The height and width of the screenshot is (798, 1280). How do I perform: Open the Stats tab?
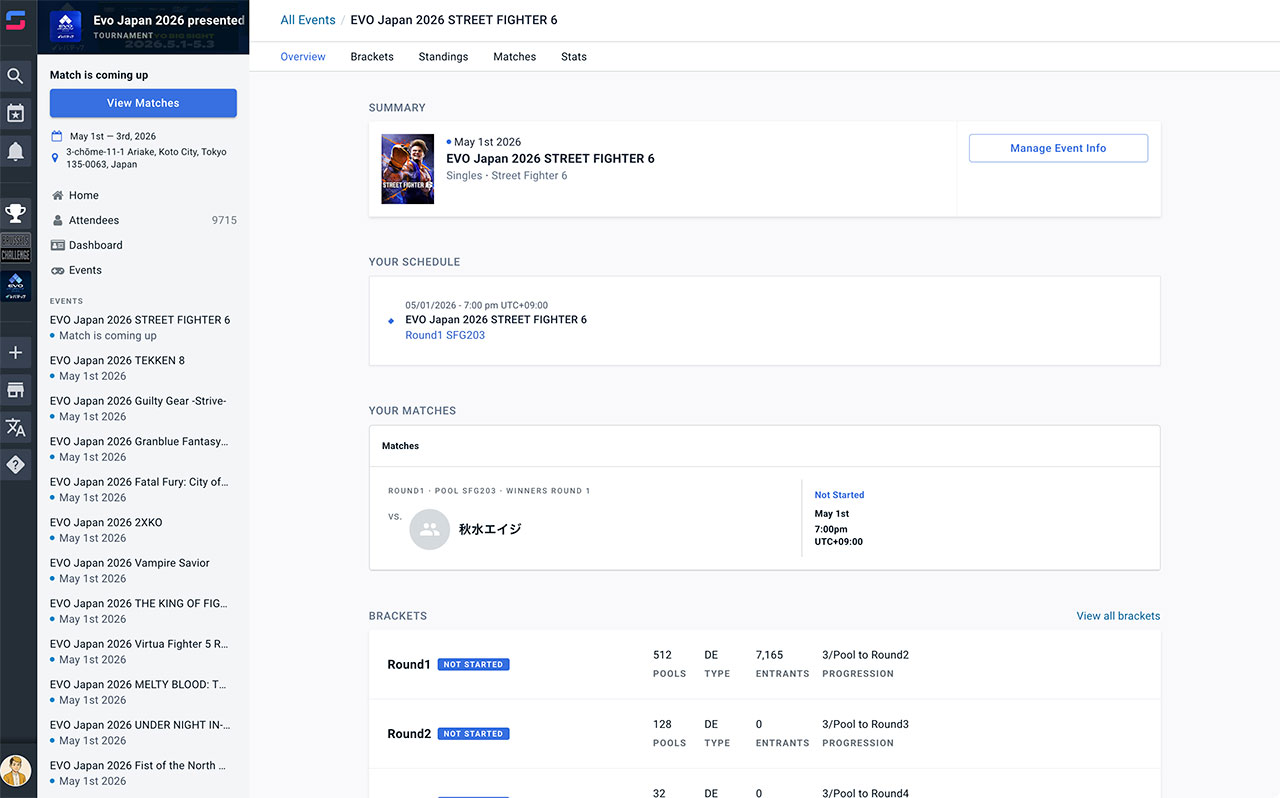574,57
